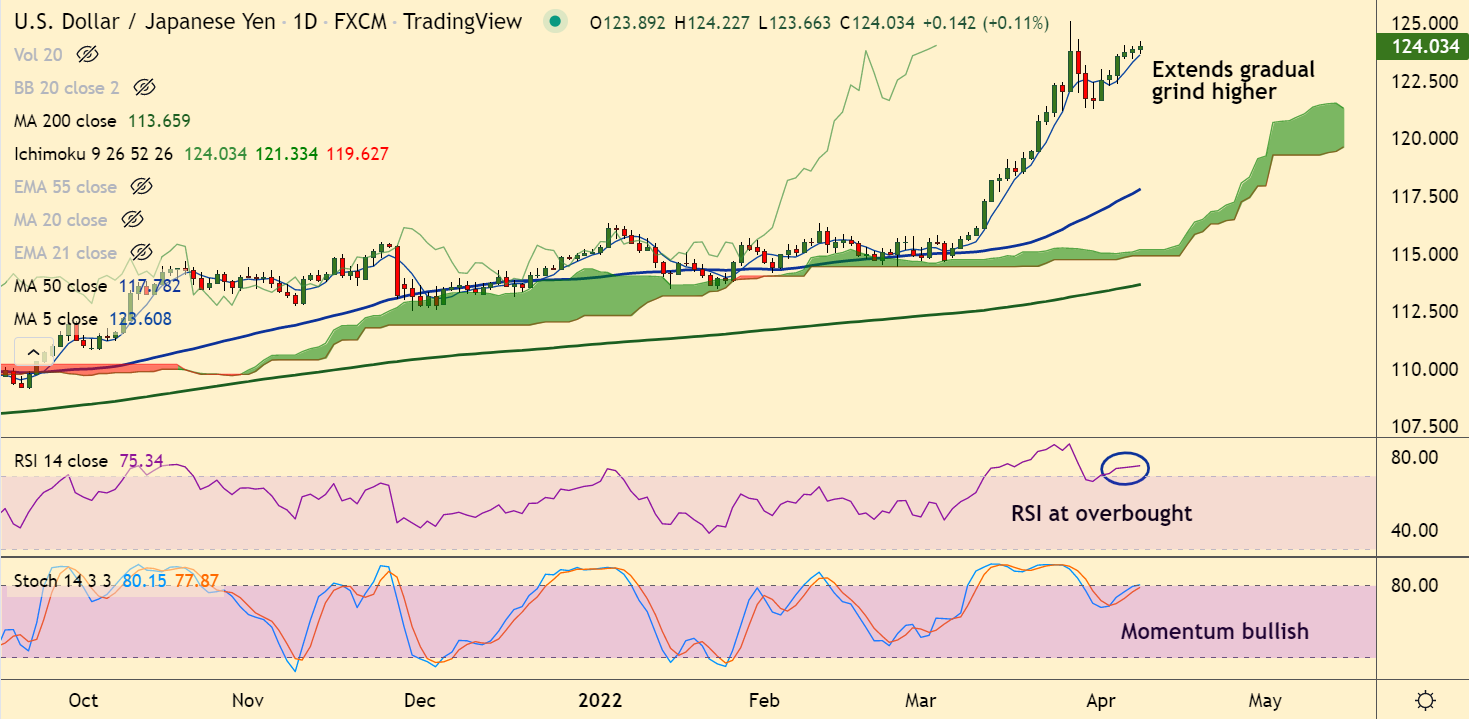Click the open price O123.892

[627, 22]
